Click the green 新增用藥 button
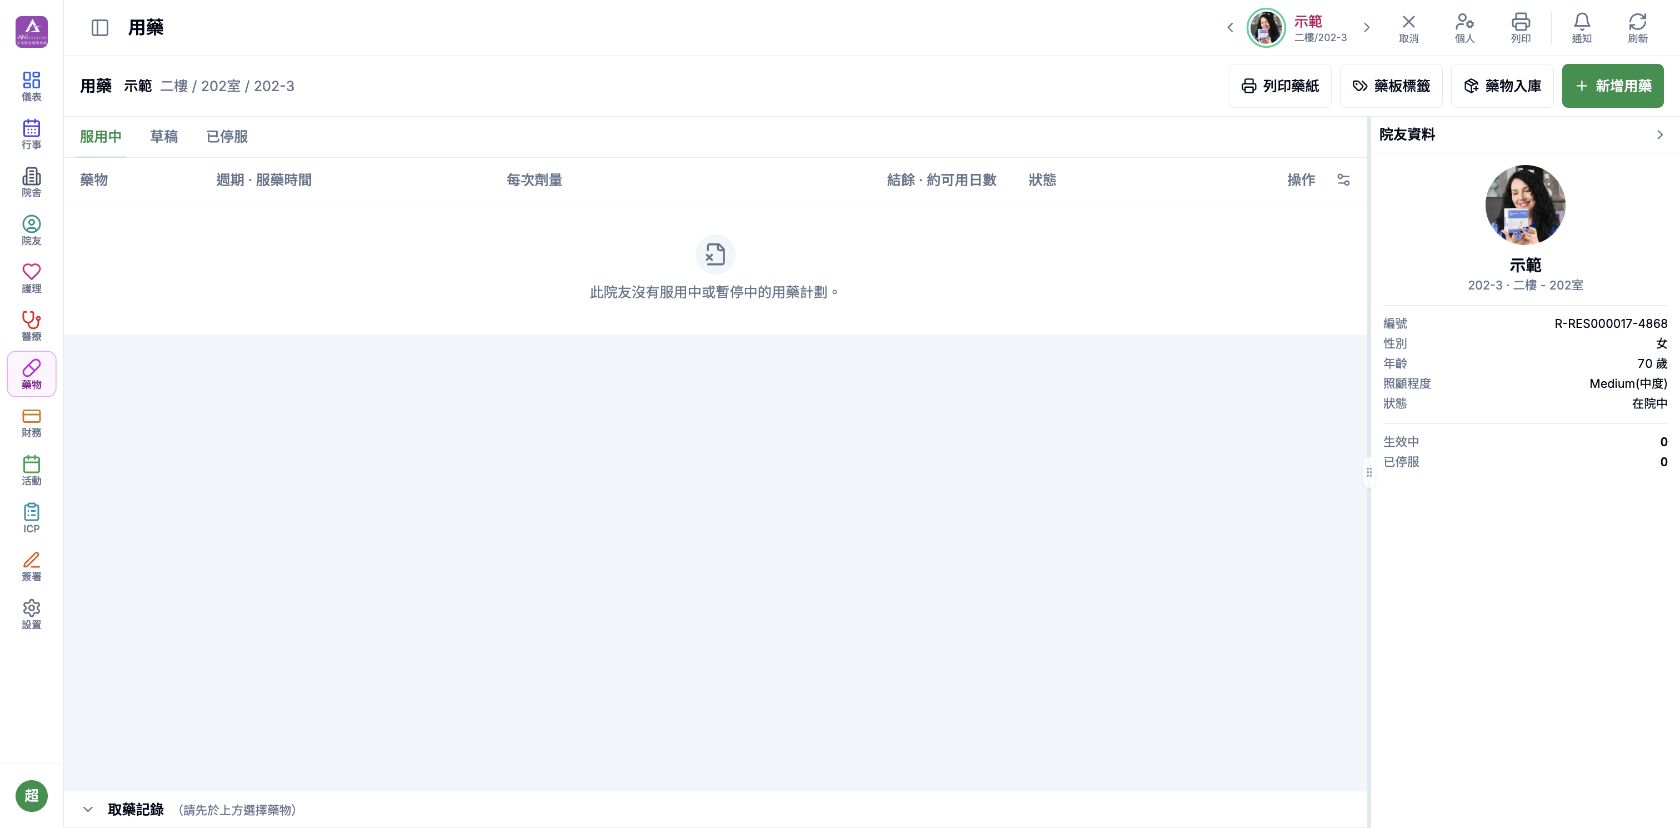1680x828 pixels. [x=1613, y=86]
